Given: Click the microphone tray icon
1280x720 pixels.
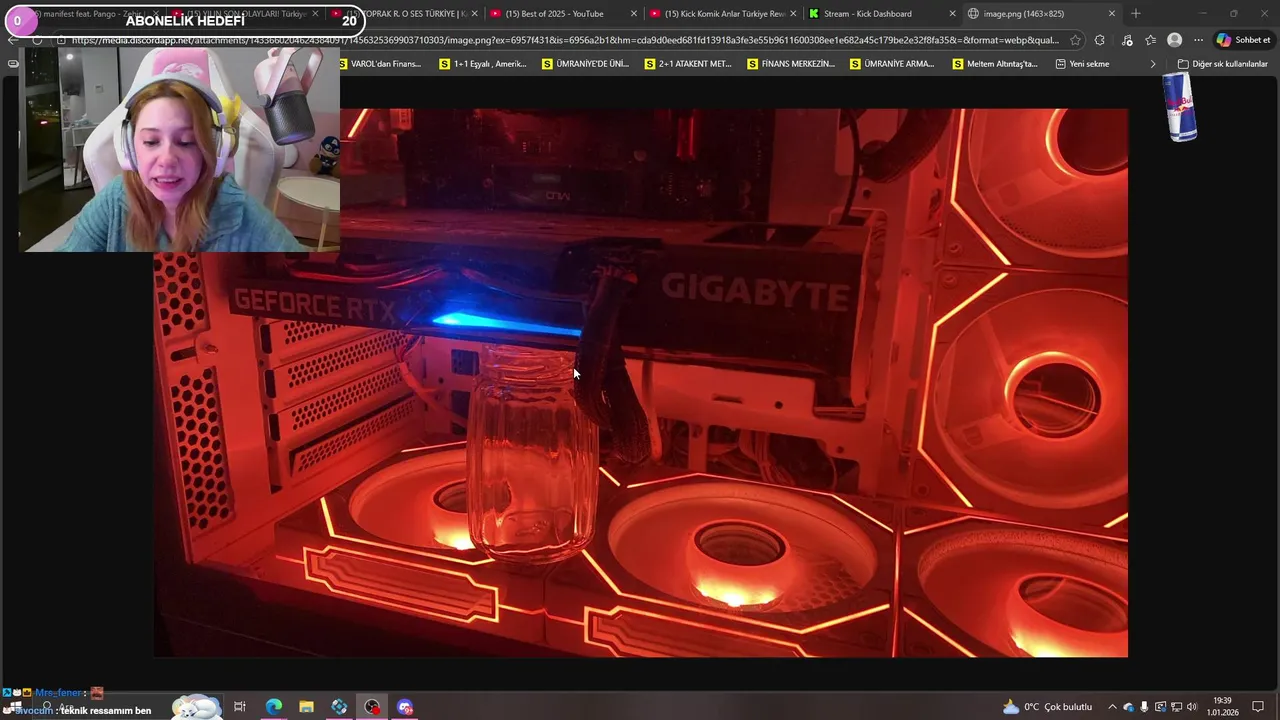Looking at the screenshot, I should pos(1144,707).
